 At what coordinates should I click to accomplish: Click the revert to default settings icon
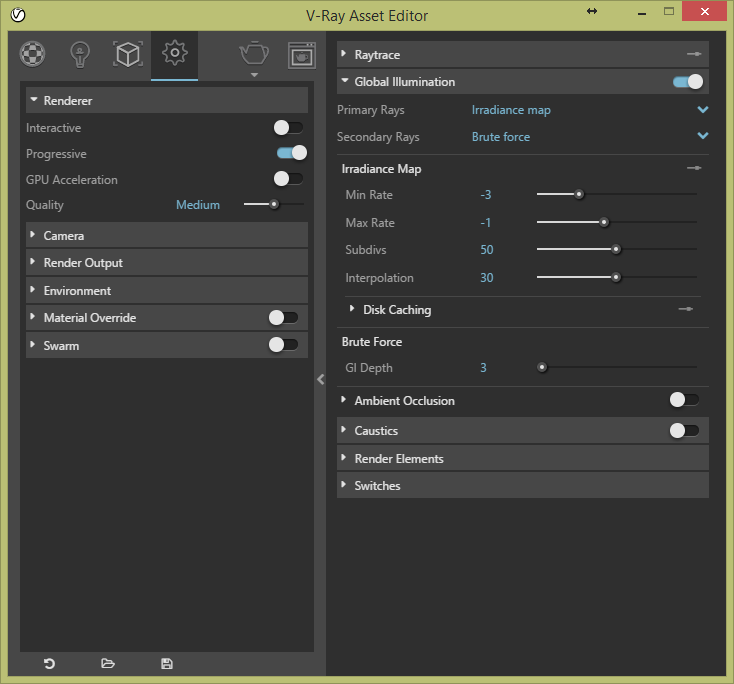[49, 663]
